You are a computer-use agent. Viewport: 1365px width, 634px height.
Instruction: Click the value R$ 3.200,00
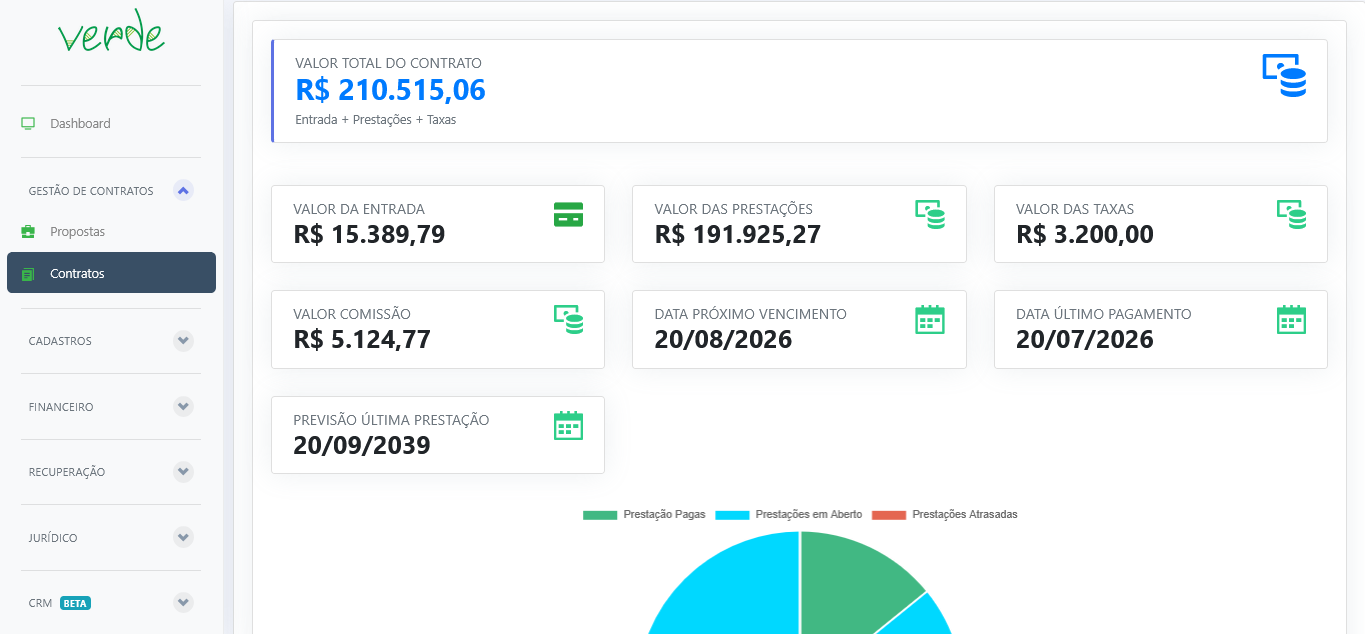[1085, 235]
